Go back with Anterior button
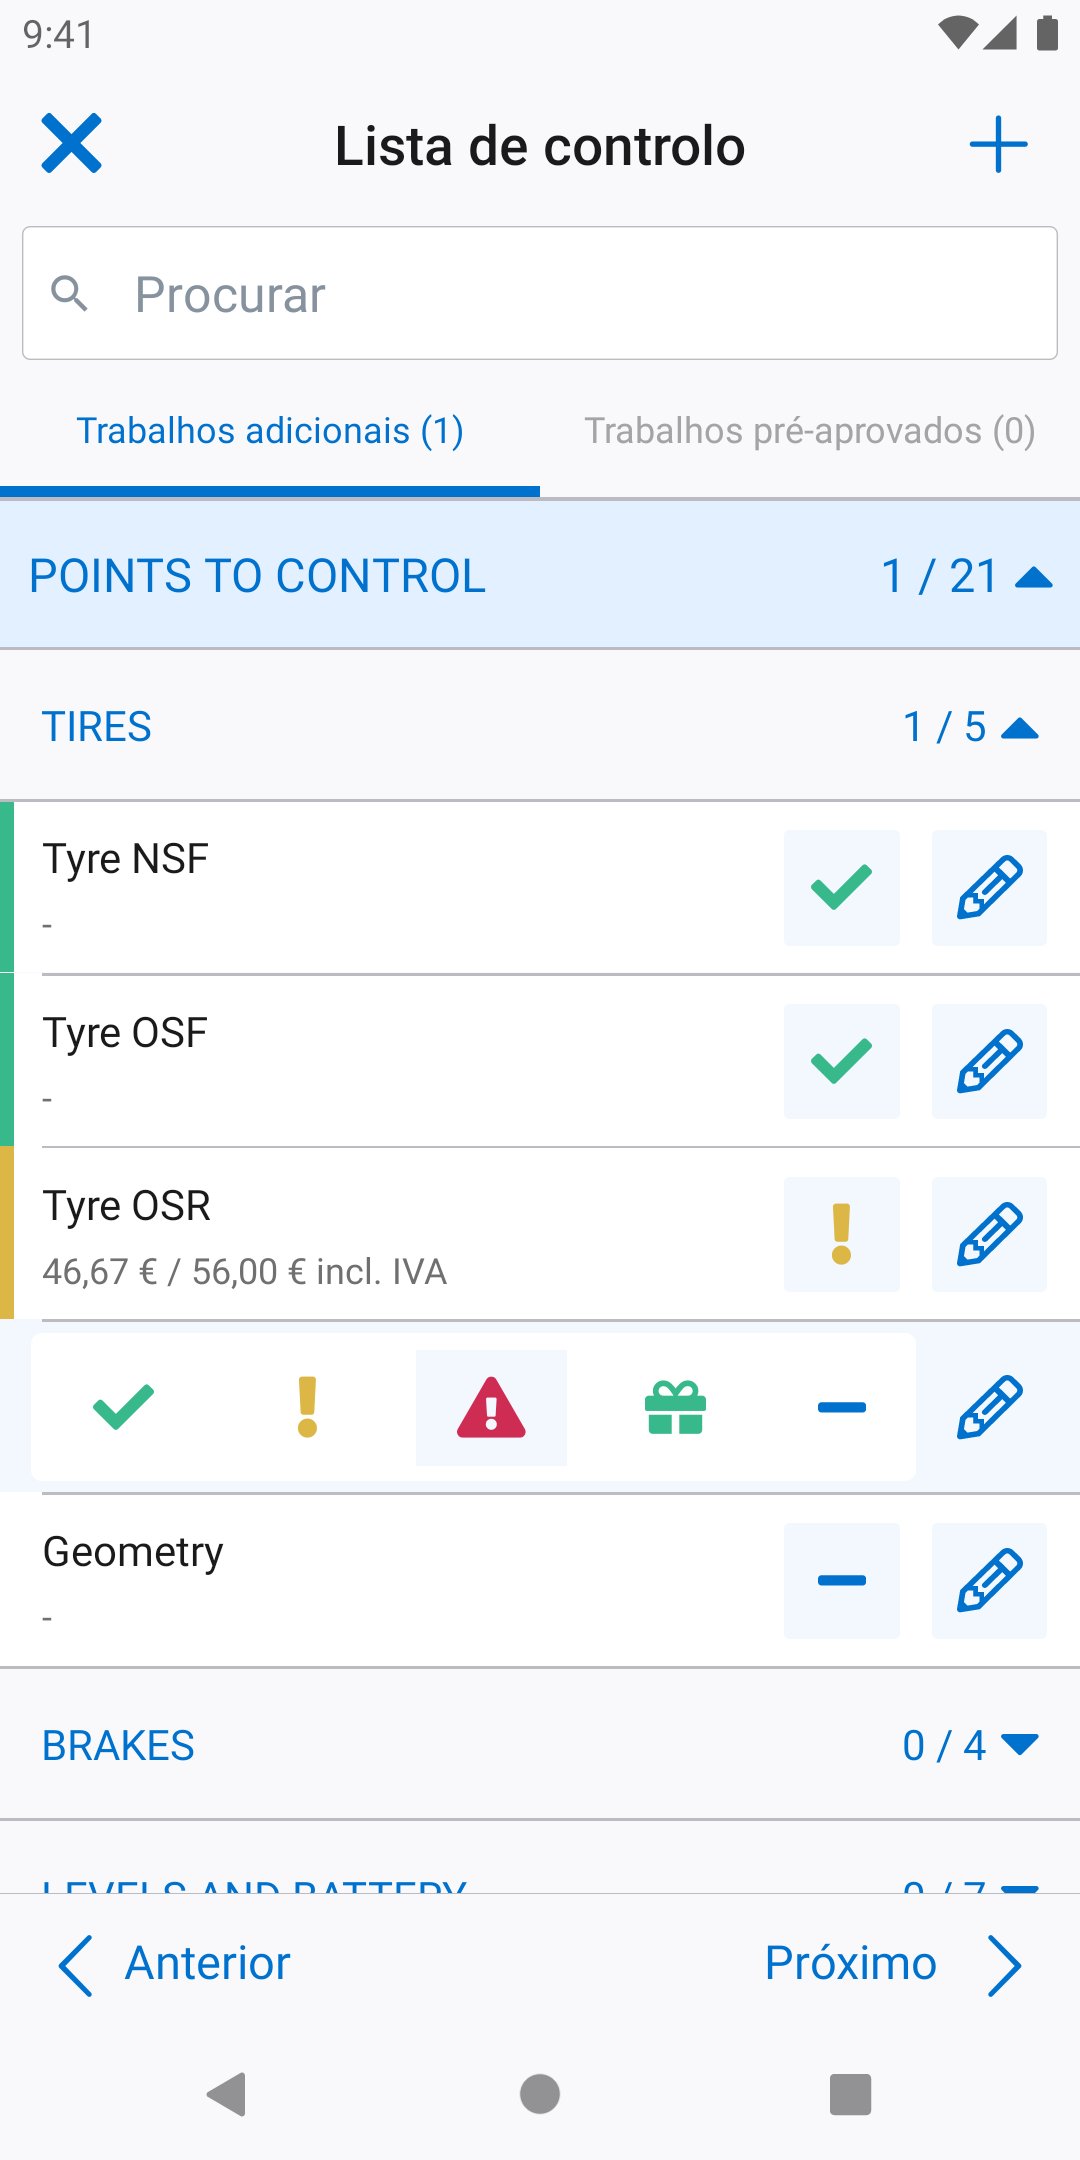The width and height of the screenshot is (1080, 2160). tap(173, 1964)
